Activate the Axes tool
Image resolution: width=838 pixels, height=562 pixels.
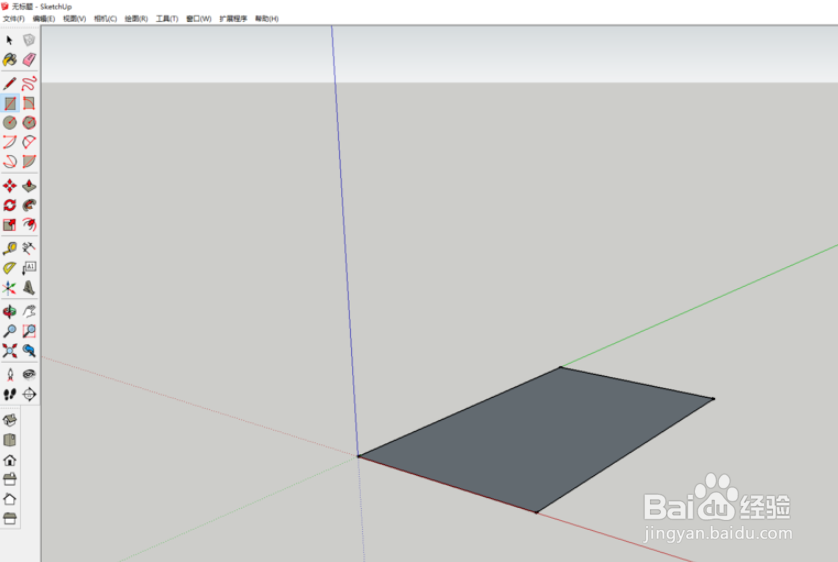10,288
